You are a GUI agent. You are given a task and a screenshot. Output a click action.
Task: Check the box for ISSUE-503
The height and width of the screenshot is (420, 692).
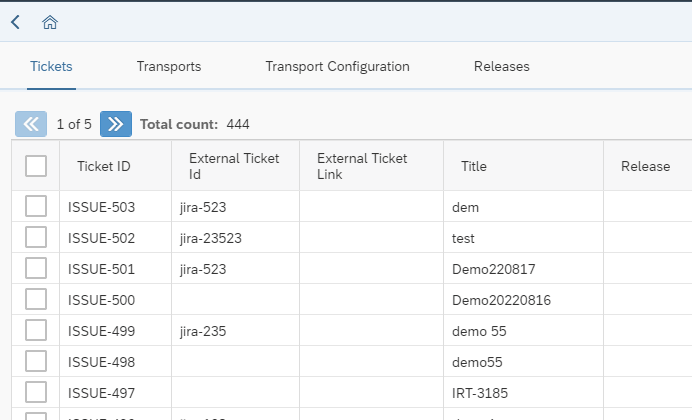point(36,206)
